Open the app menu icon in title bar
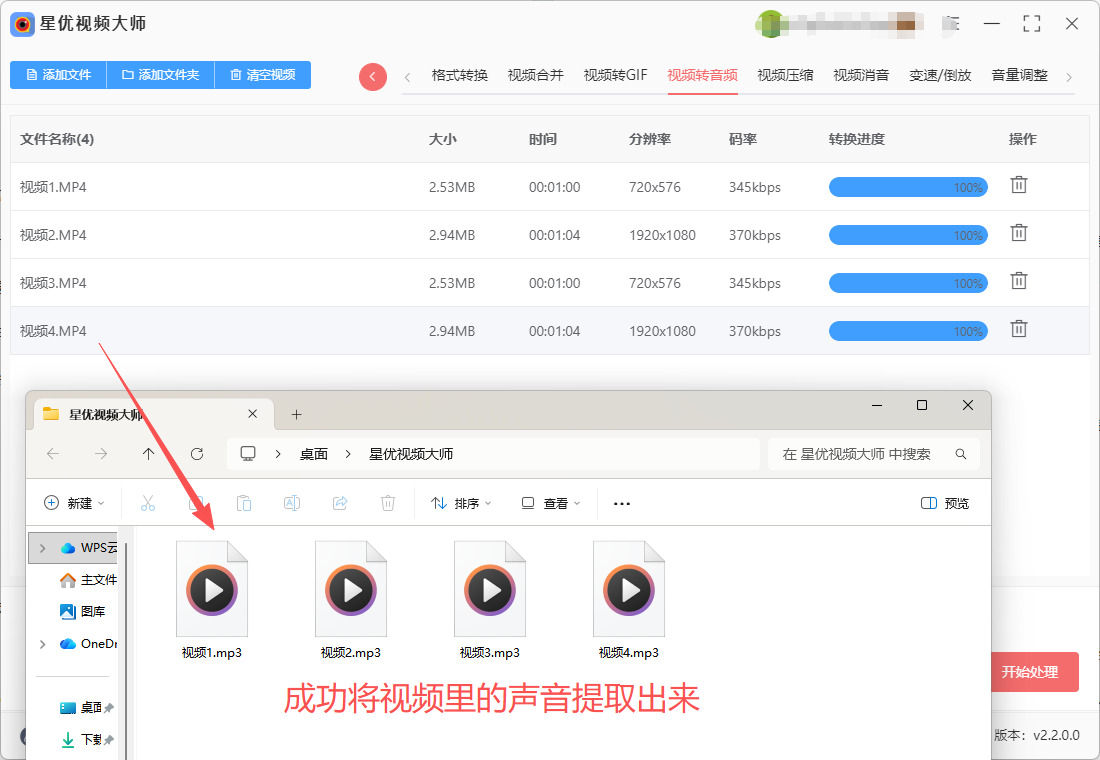Screen dimensions: 1100x760 pos(952,23)
